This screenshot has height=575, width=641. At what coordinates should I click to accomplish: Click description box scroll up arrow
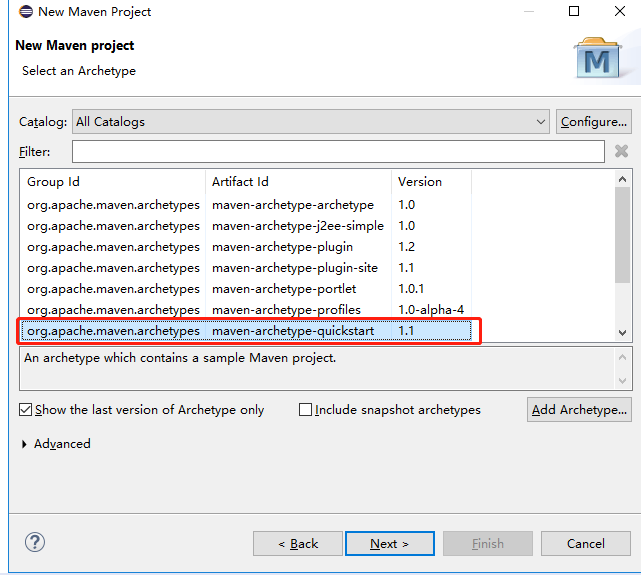(x=623, y=357)
